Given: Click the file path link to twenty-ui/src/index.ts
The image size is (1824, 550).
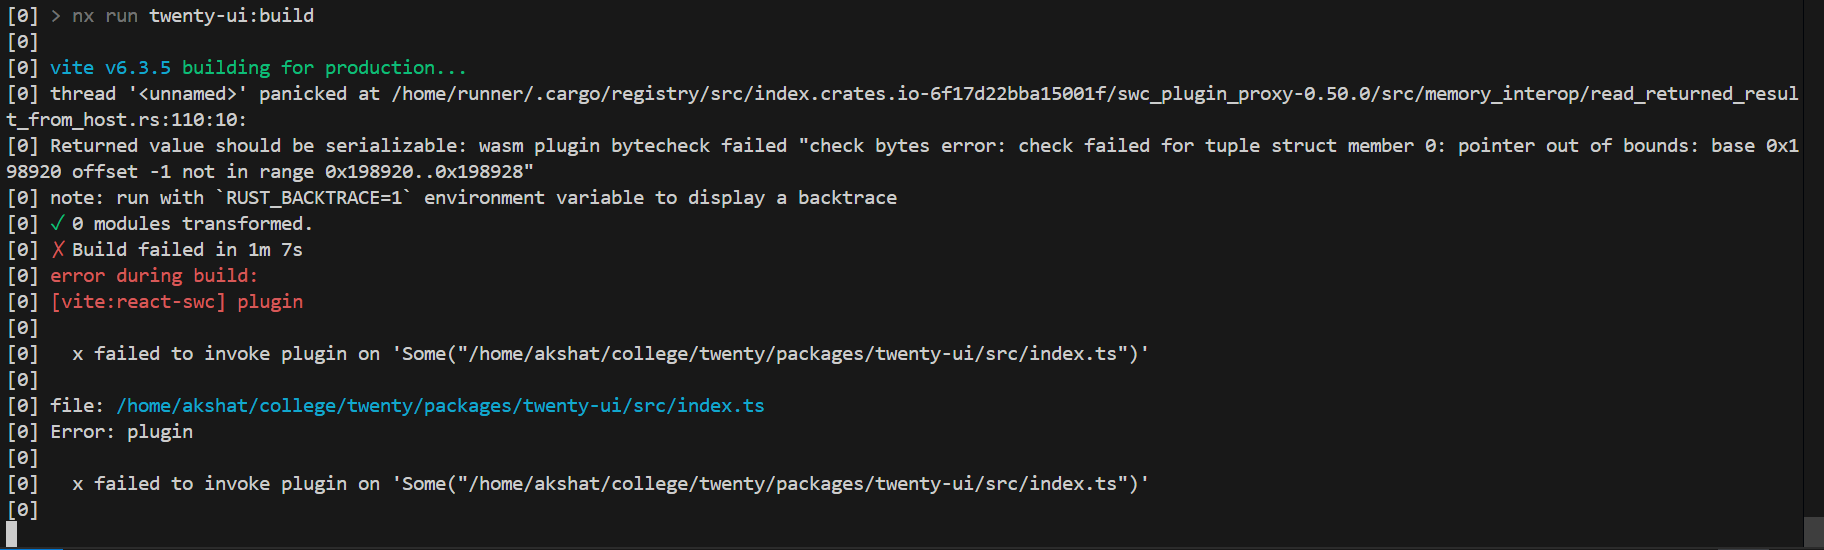Looking at the screenshot, I should coord(440,406).
